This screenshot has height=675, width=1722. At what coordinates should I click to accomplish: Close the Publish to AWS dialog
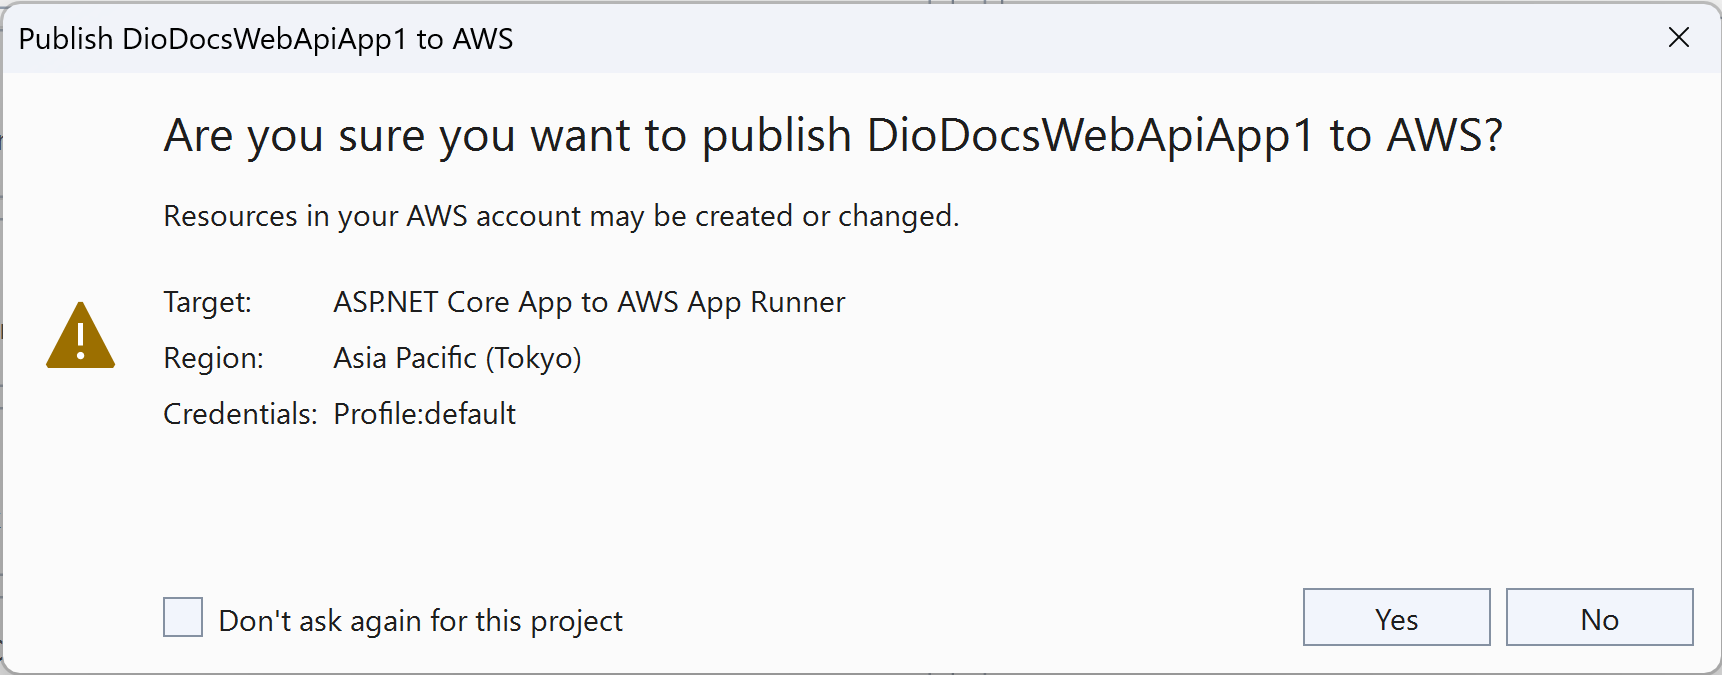pyautogui.click(x=1679, y=38)
